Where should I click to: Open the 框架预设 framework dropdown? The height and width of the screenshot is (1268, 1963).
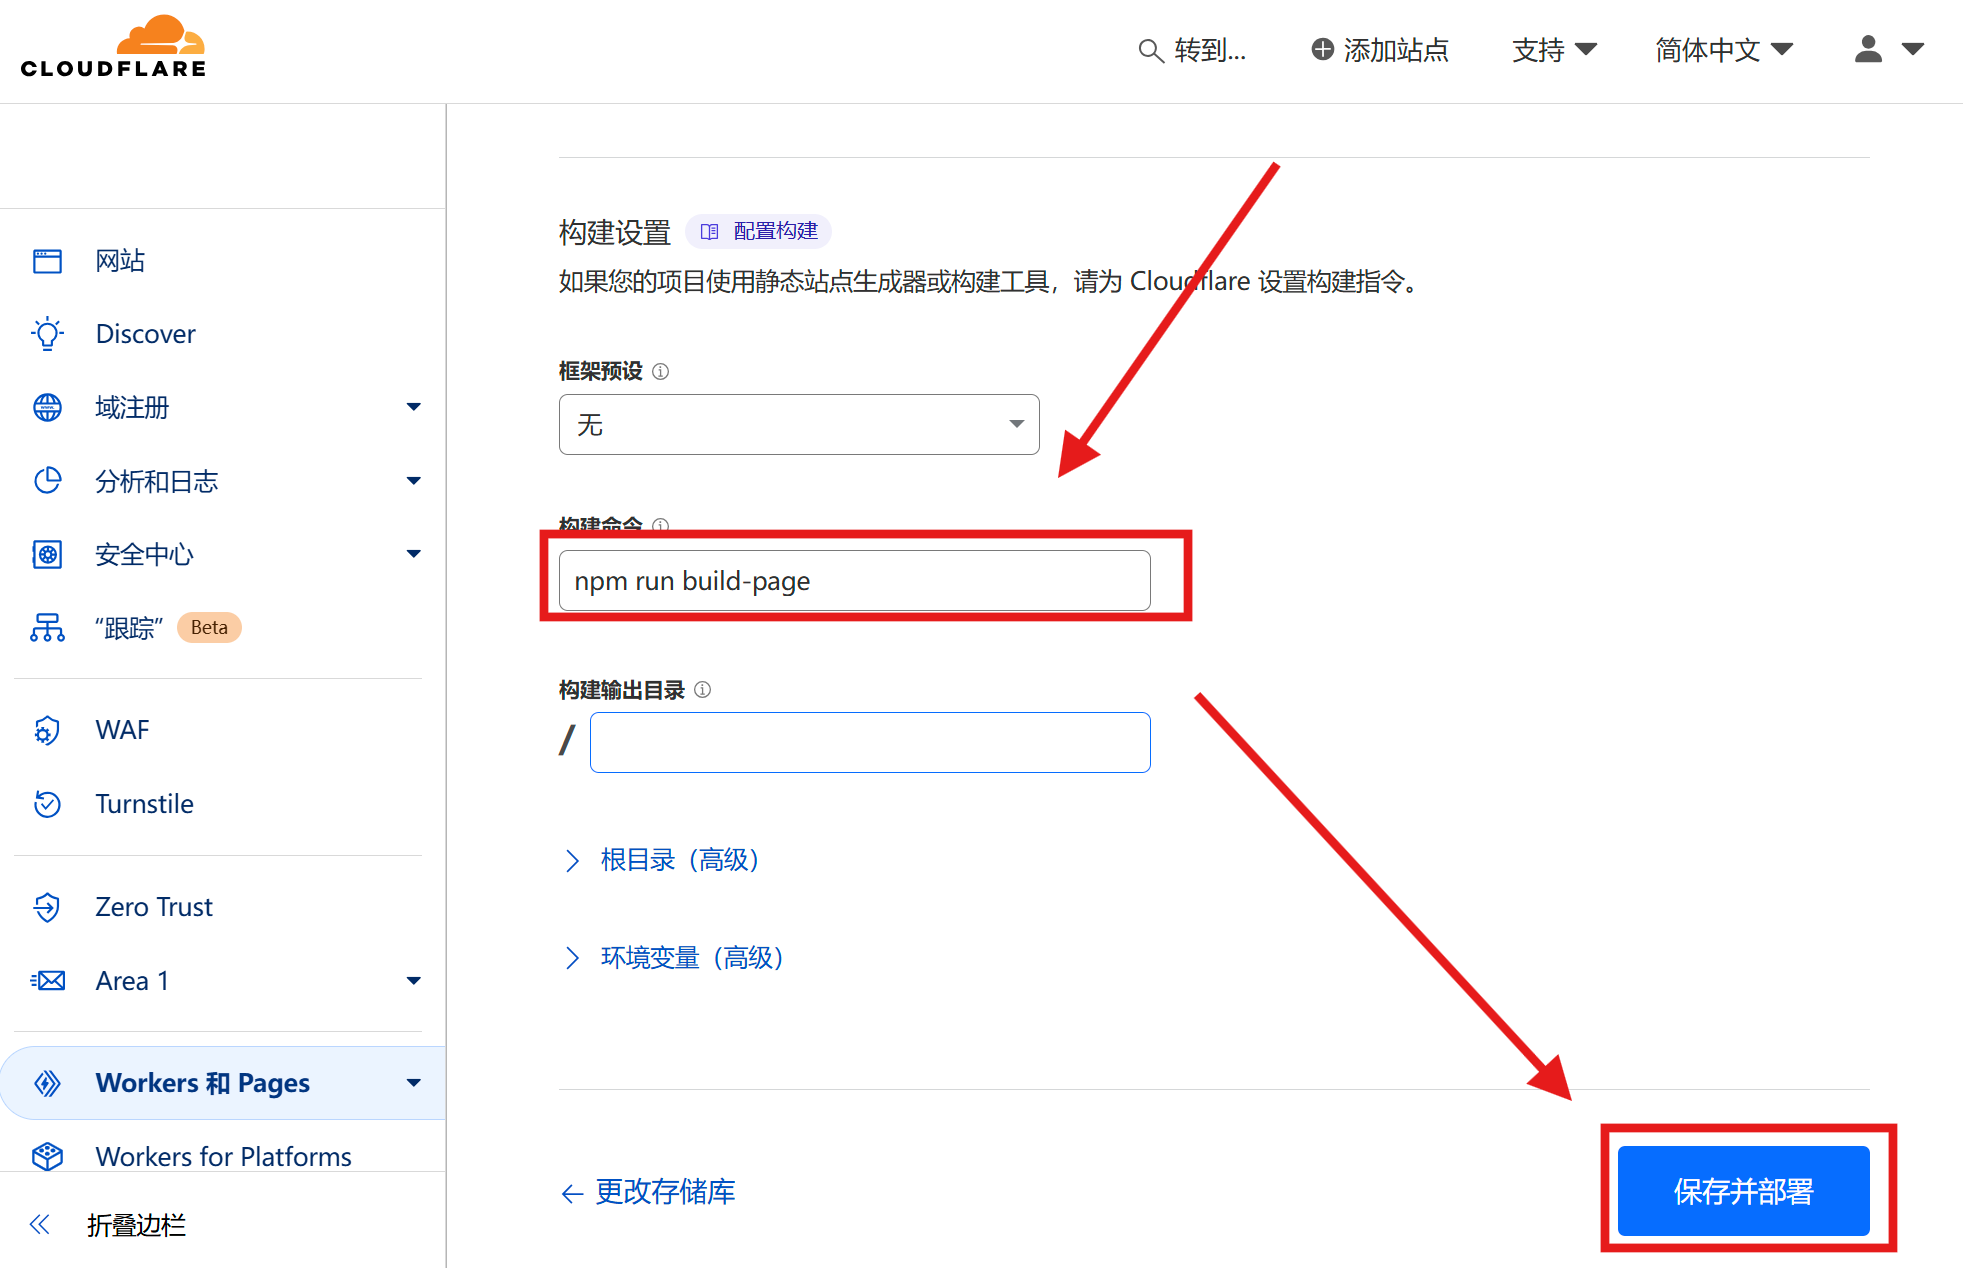coord(798,425)
